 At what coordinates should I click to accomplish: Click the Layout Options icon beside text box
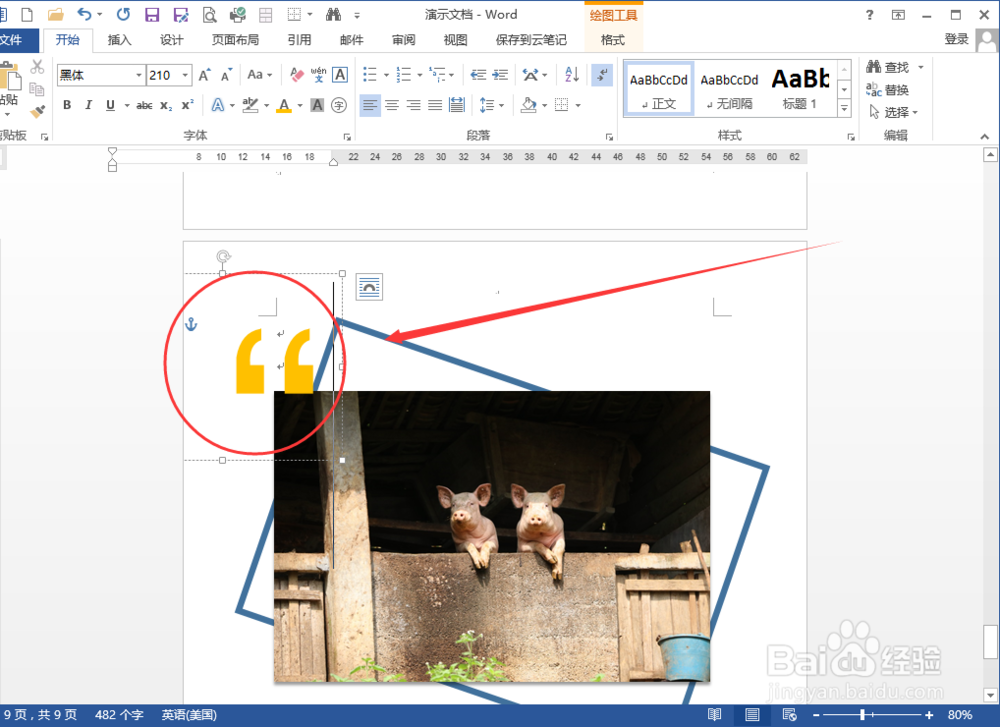point(369,287)
